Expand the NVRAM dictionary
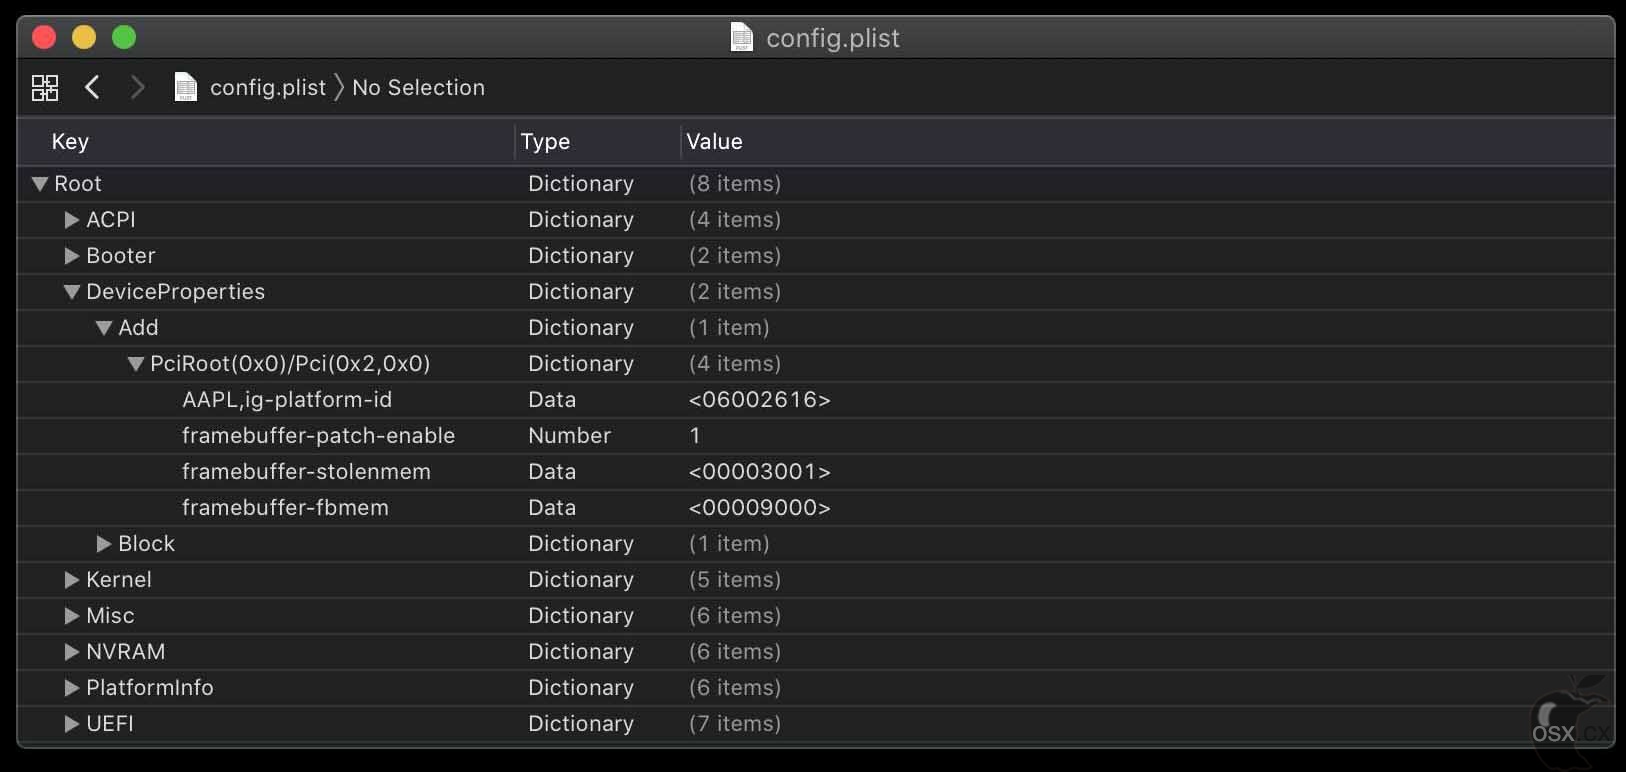This screenshot has width=1626, height=772. pos(72,652)
